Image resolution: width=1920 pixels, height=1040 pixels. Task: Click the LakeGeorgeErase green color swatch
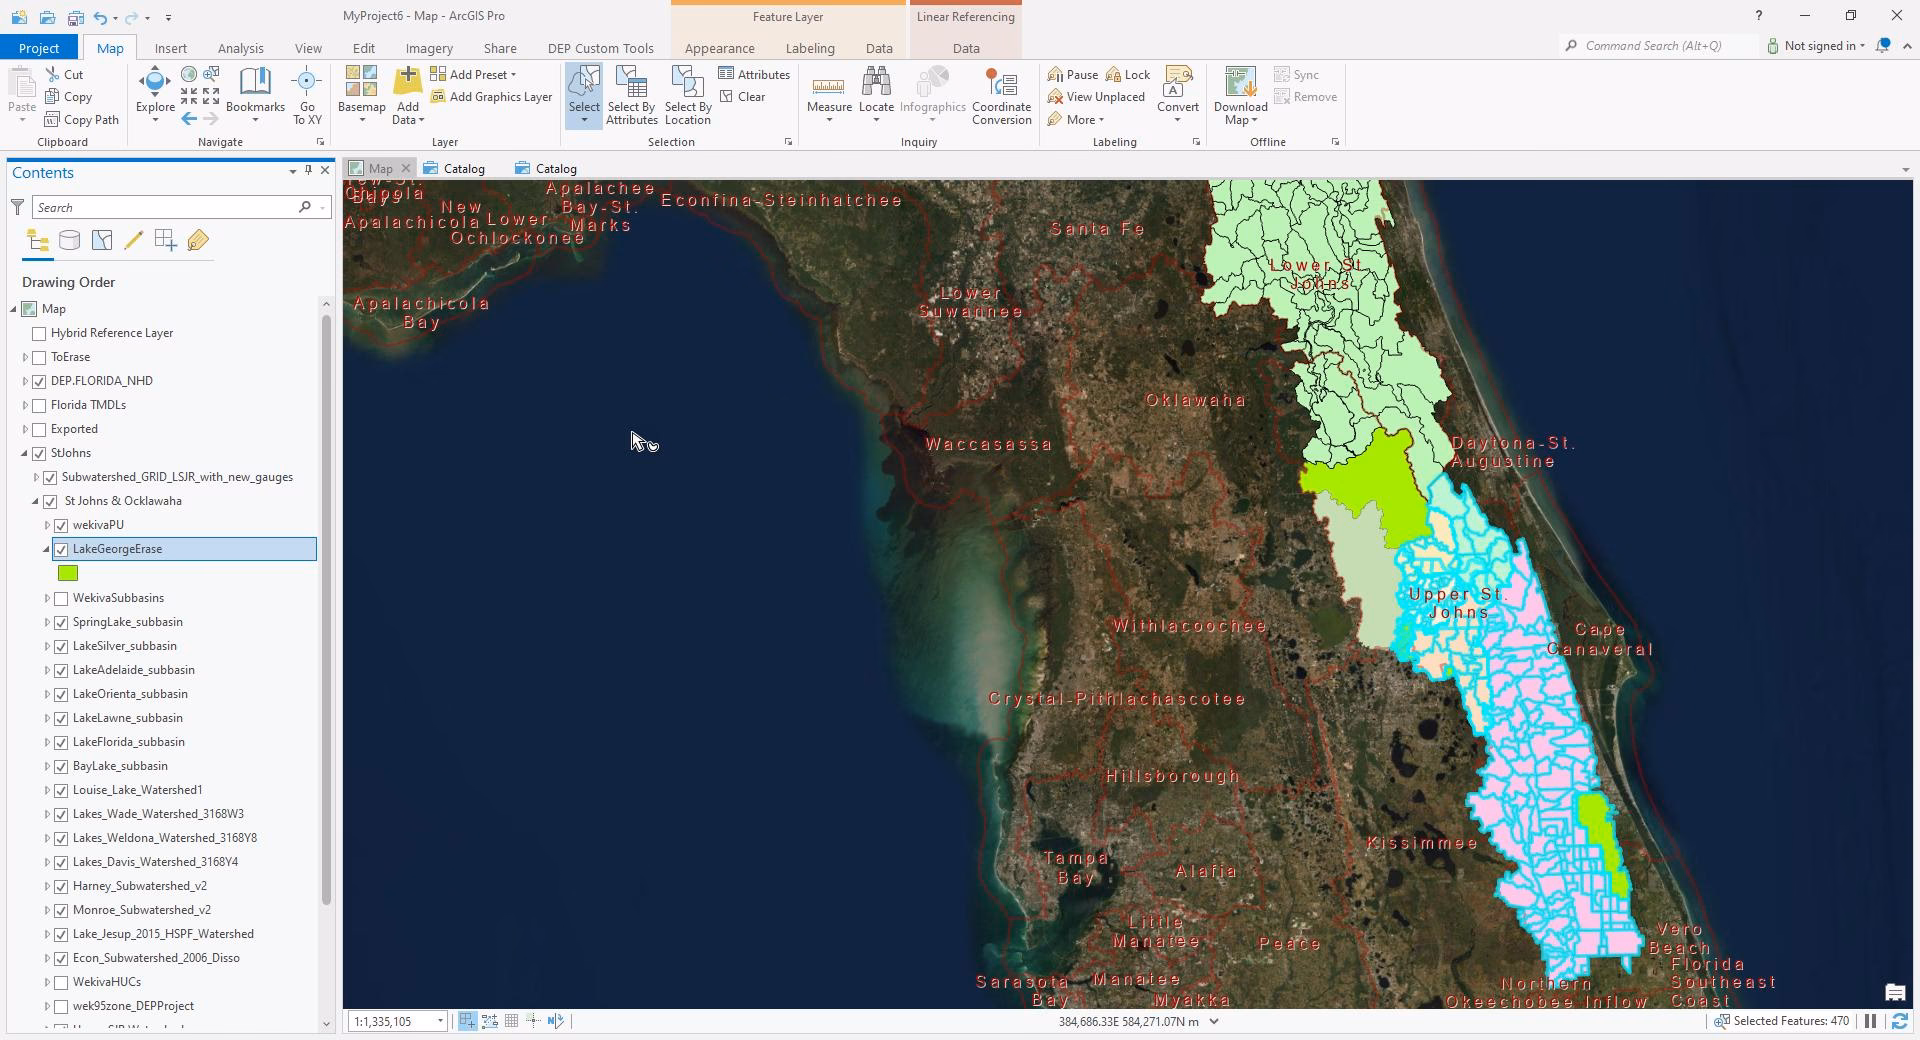click(67, 573)
